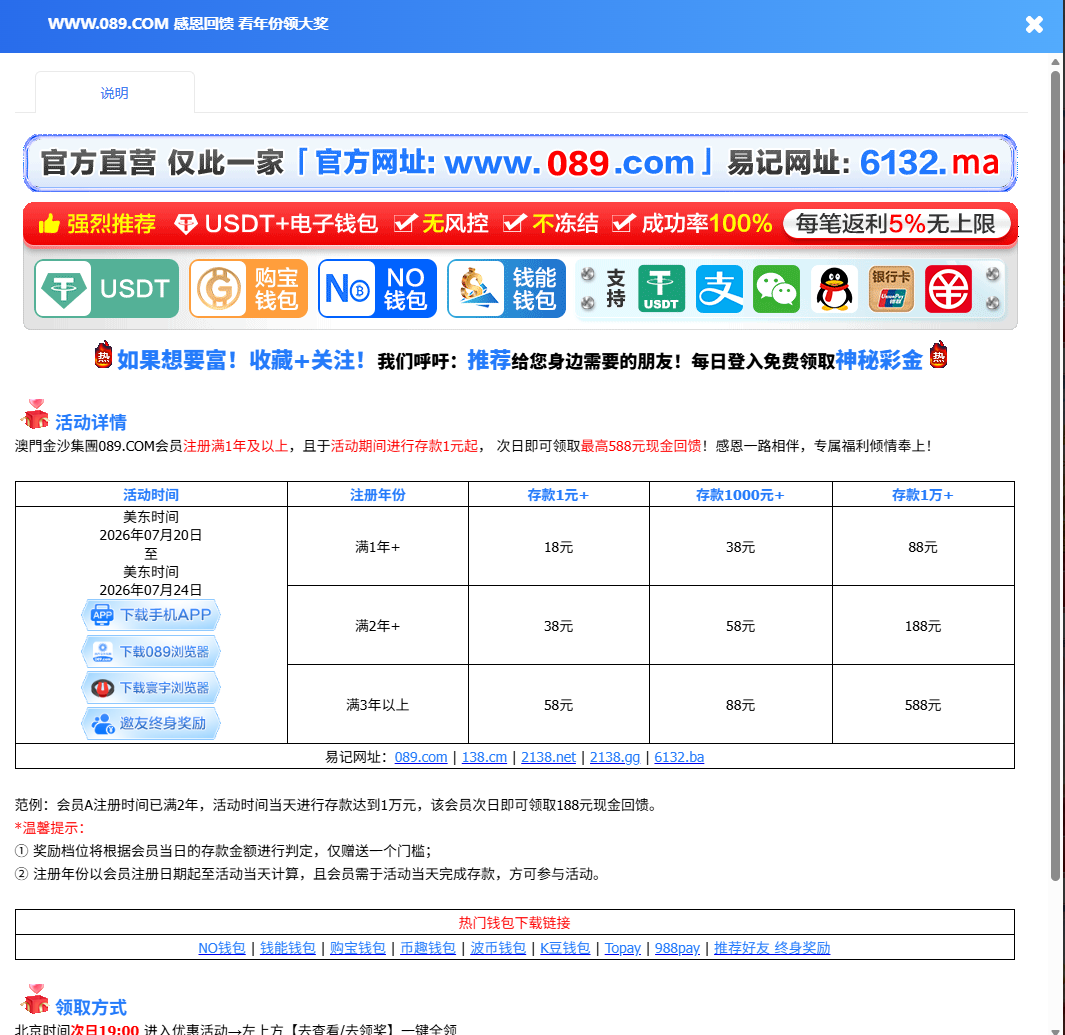Click the QQ penguin payment icon
1065x1035 pixels.
pos(834,289)
